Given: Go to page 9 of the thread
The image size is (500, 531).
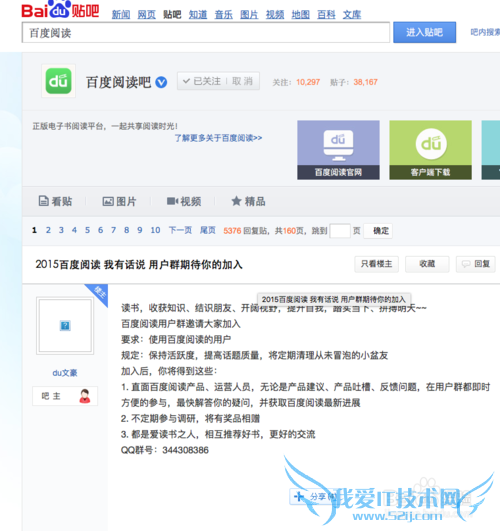Looking at the screenshot, I should click(x=140, y=230).
